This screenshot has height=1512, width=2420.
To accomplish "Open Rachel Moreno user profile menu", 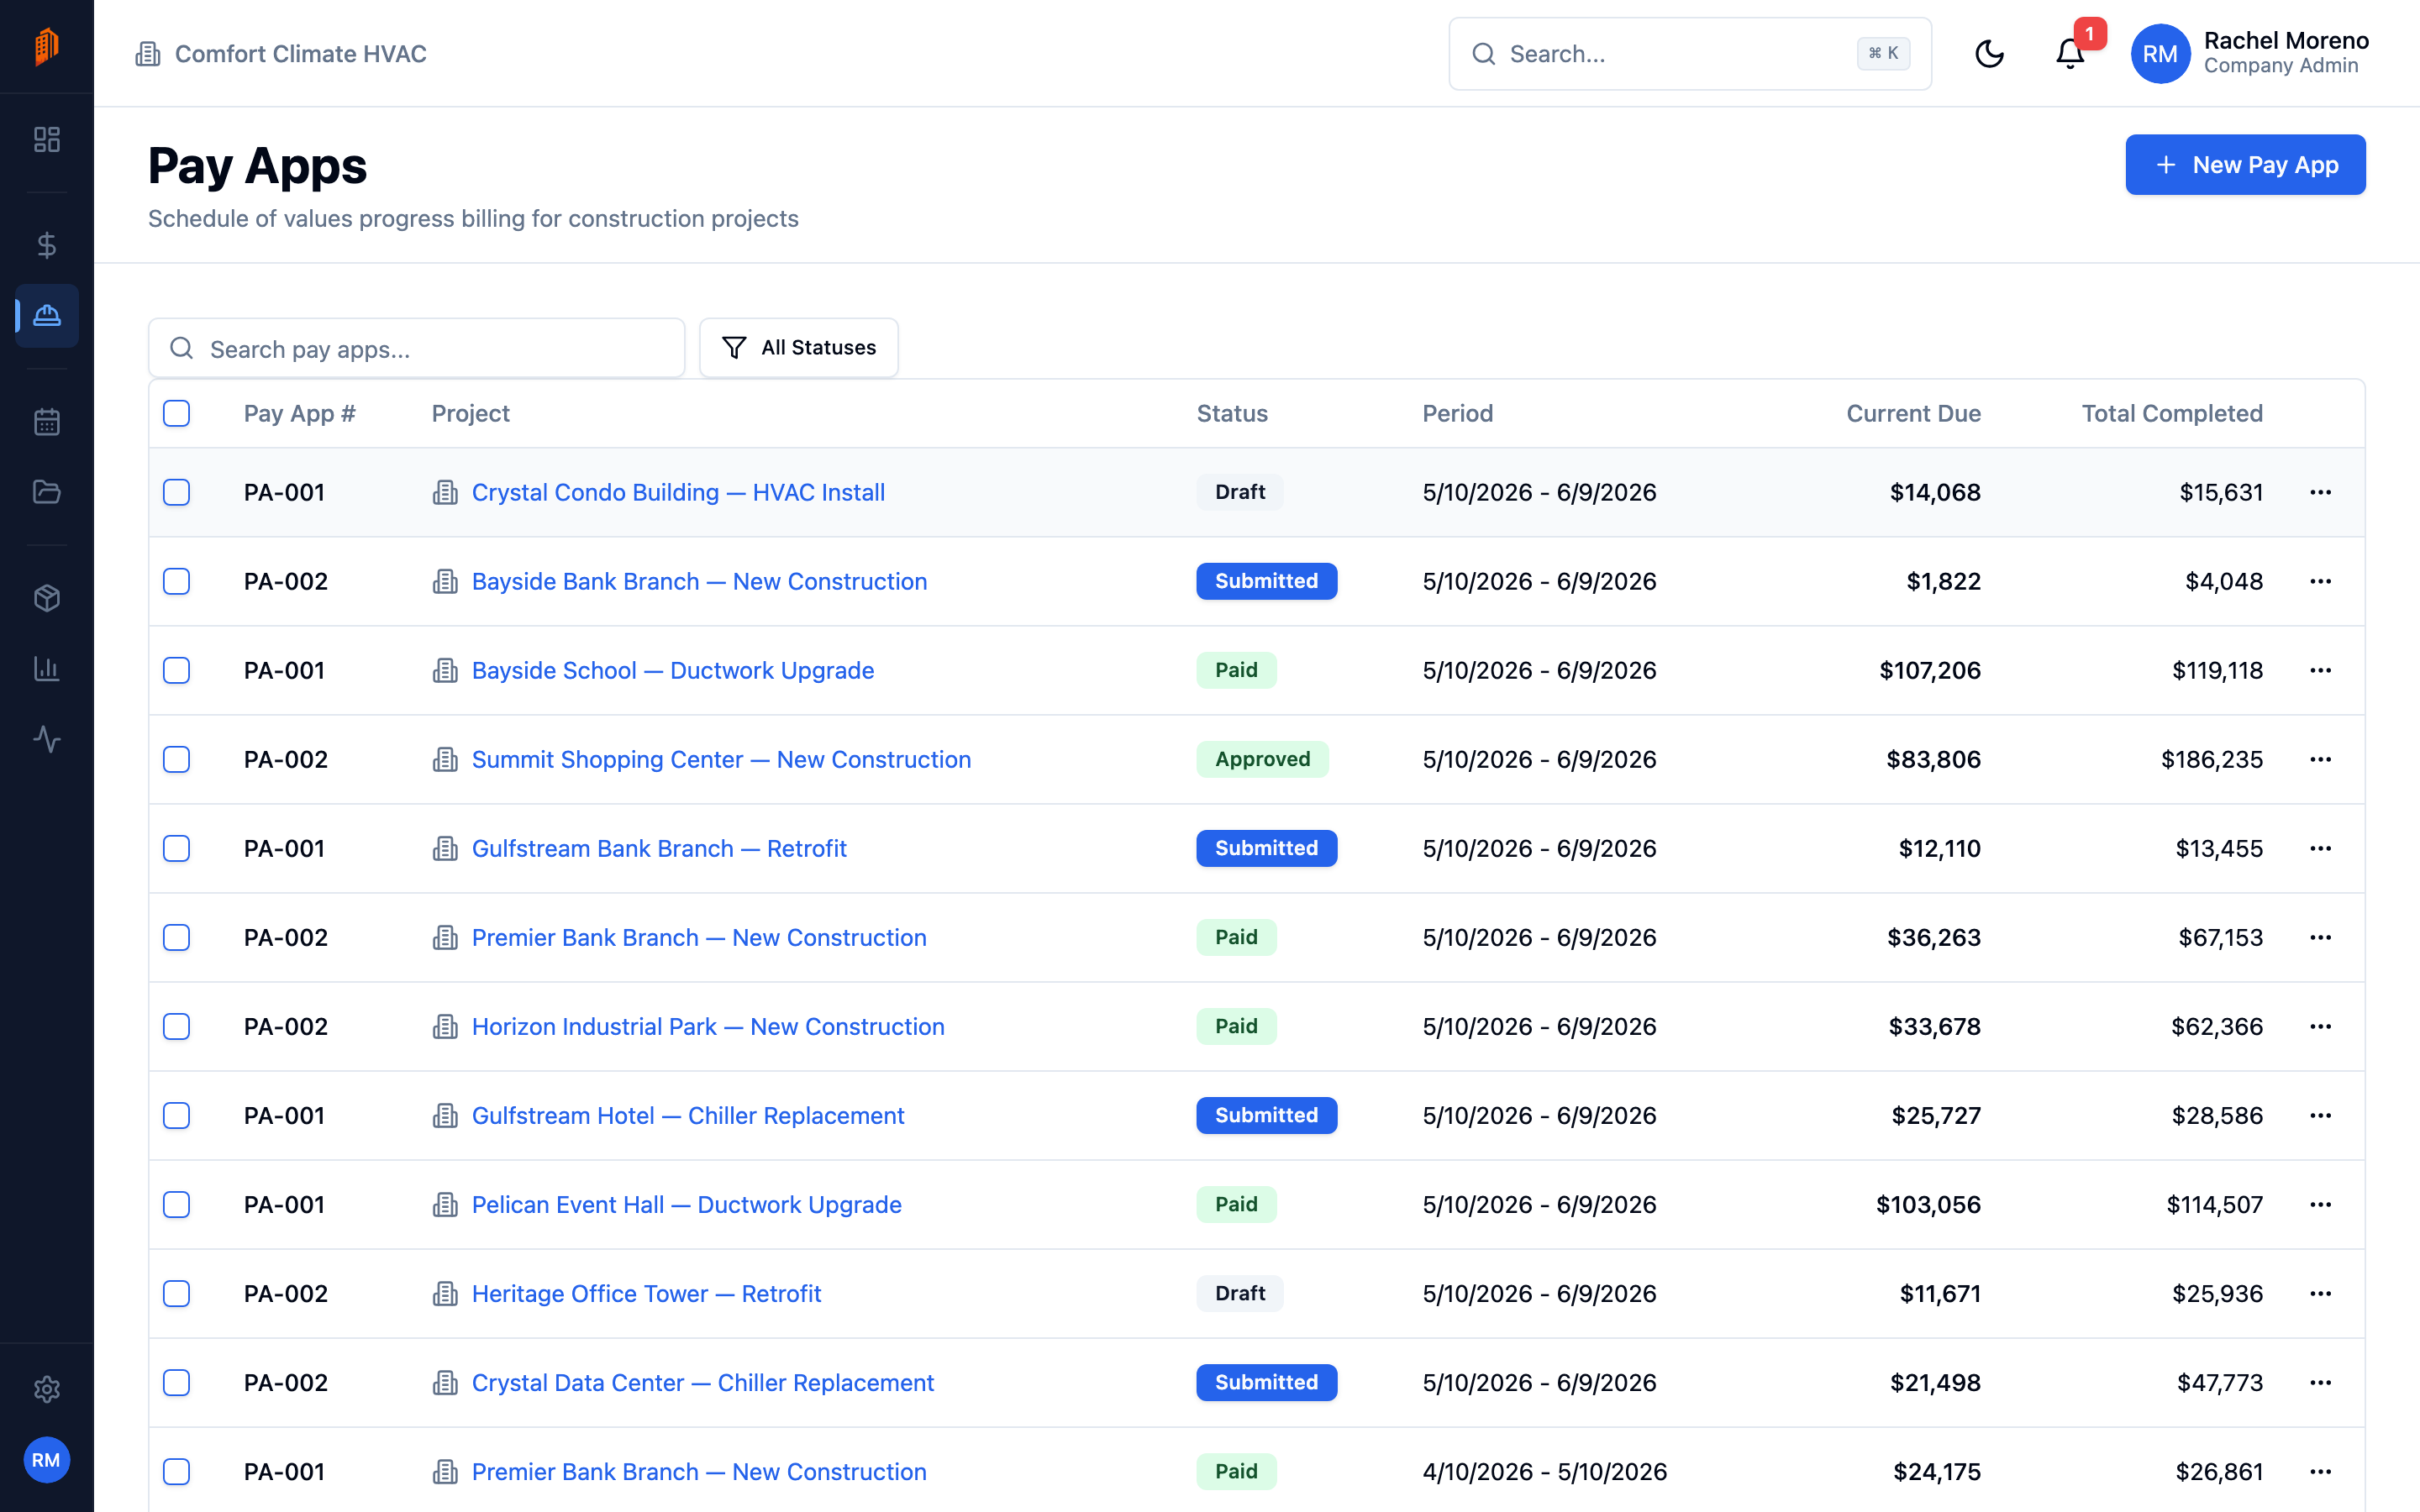I will pyautogui.click(x=2250, y=54).
